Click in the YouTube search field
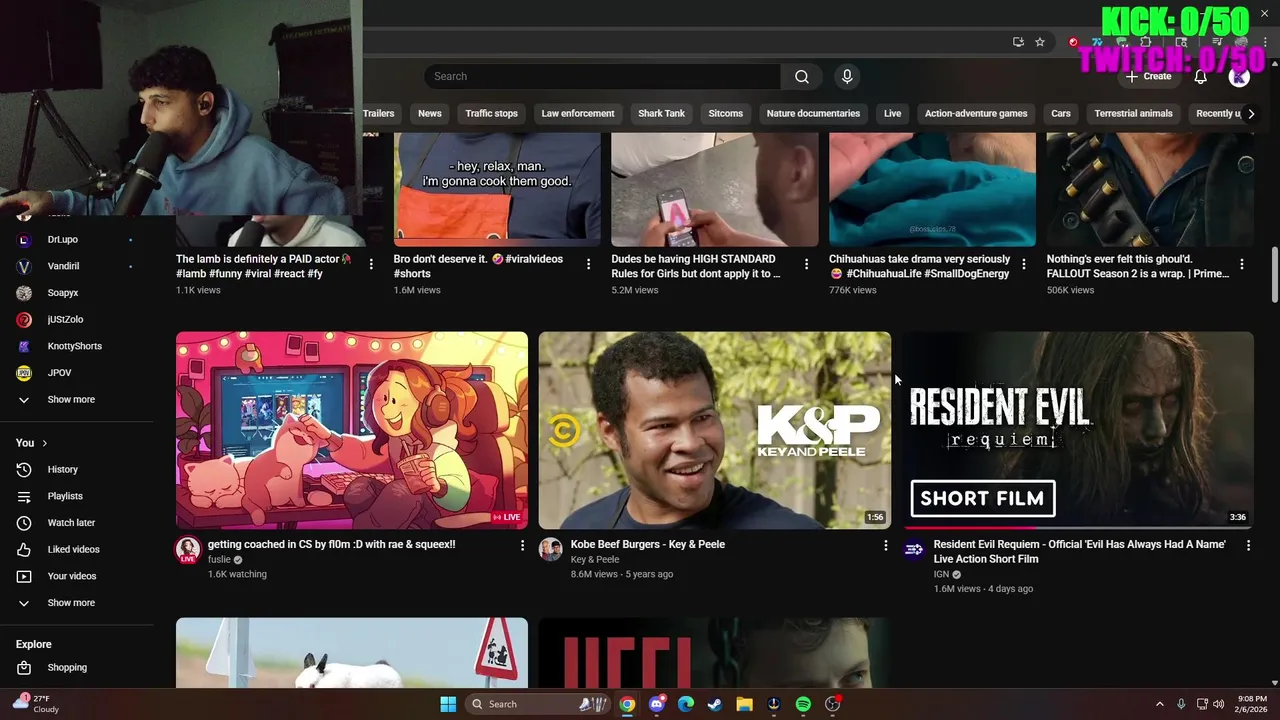The image size is (1280, 720). [x=603, y=77]
